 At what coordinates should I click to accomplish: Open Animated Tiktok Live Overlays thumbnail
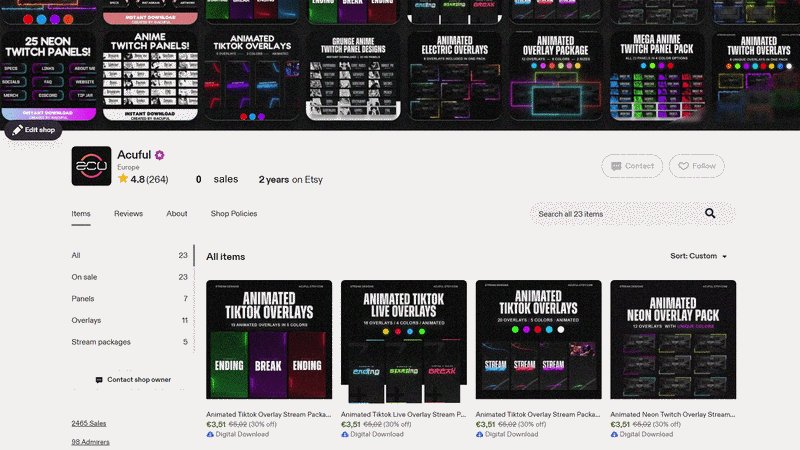click(x=404, y=341)
